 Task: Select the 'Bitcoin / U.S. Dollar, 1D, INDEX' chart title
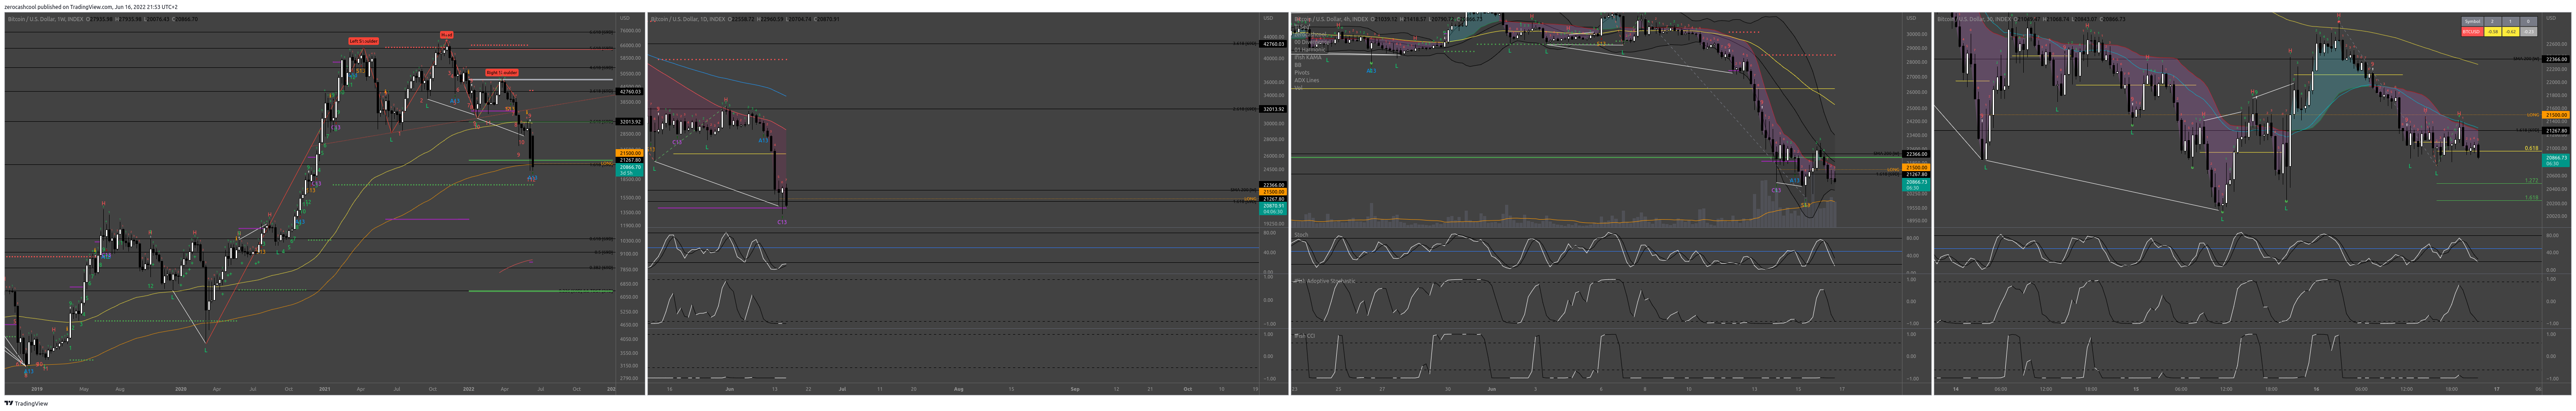click(688, 19)
